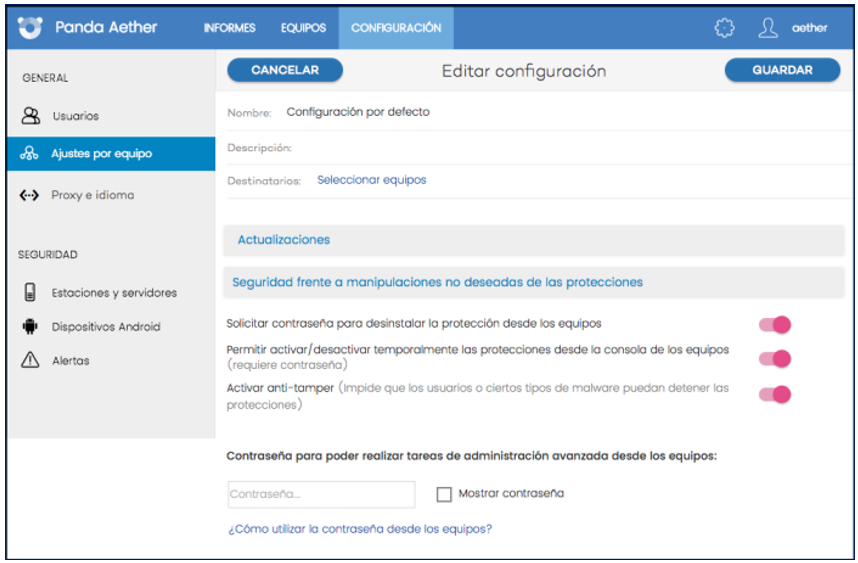
Task: Click the Panda Aether logo icon
Action: [x=30, y=27]
